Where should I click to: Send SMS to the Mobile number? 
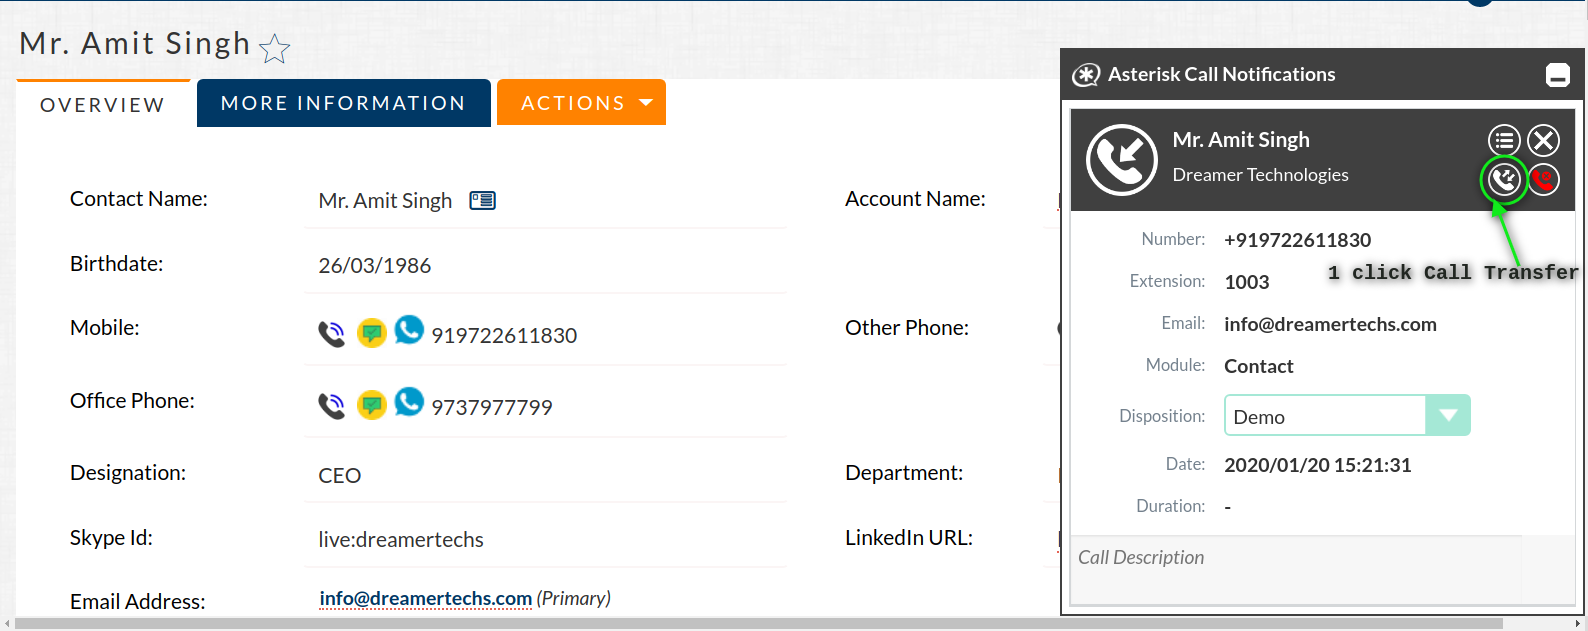coord(372,333)
